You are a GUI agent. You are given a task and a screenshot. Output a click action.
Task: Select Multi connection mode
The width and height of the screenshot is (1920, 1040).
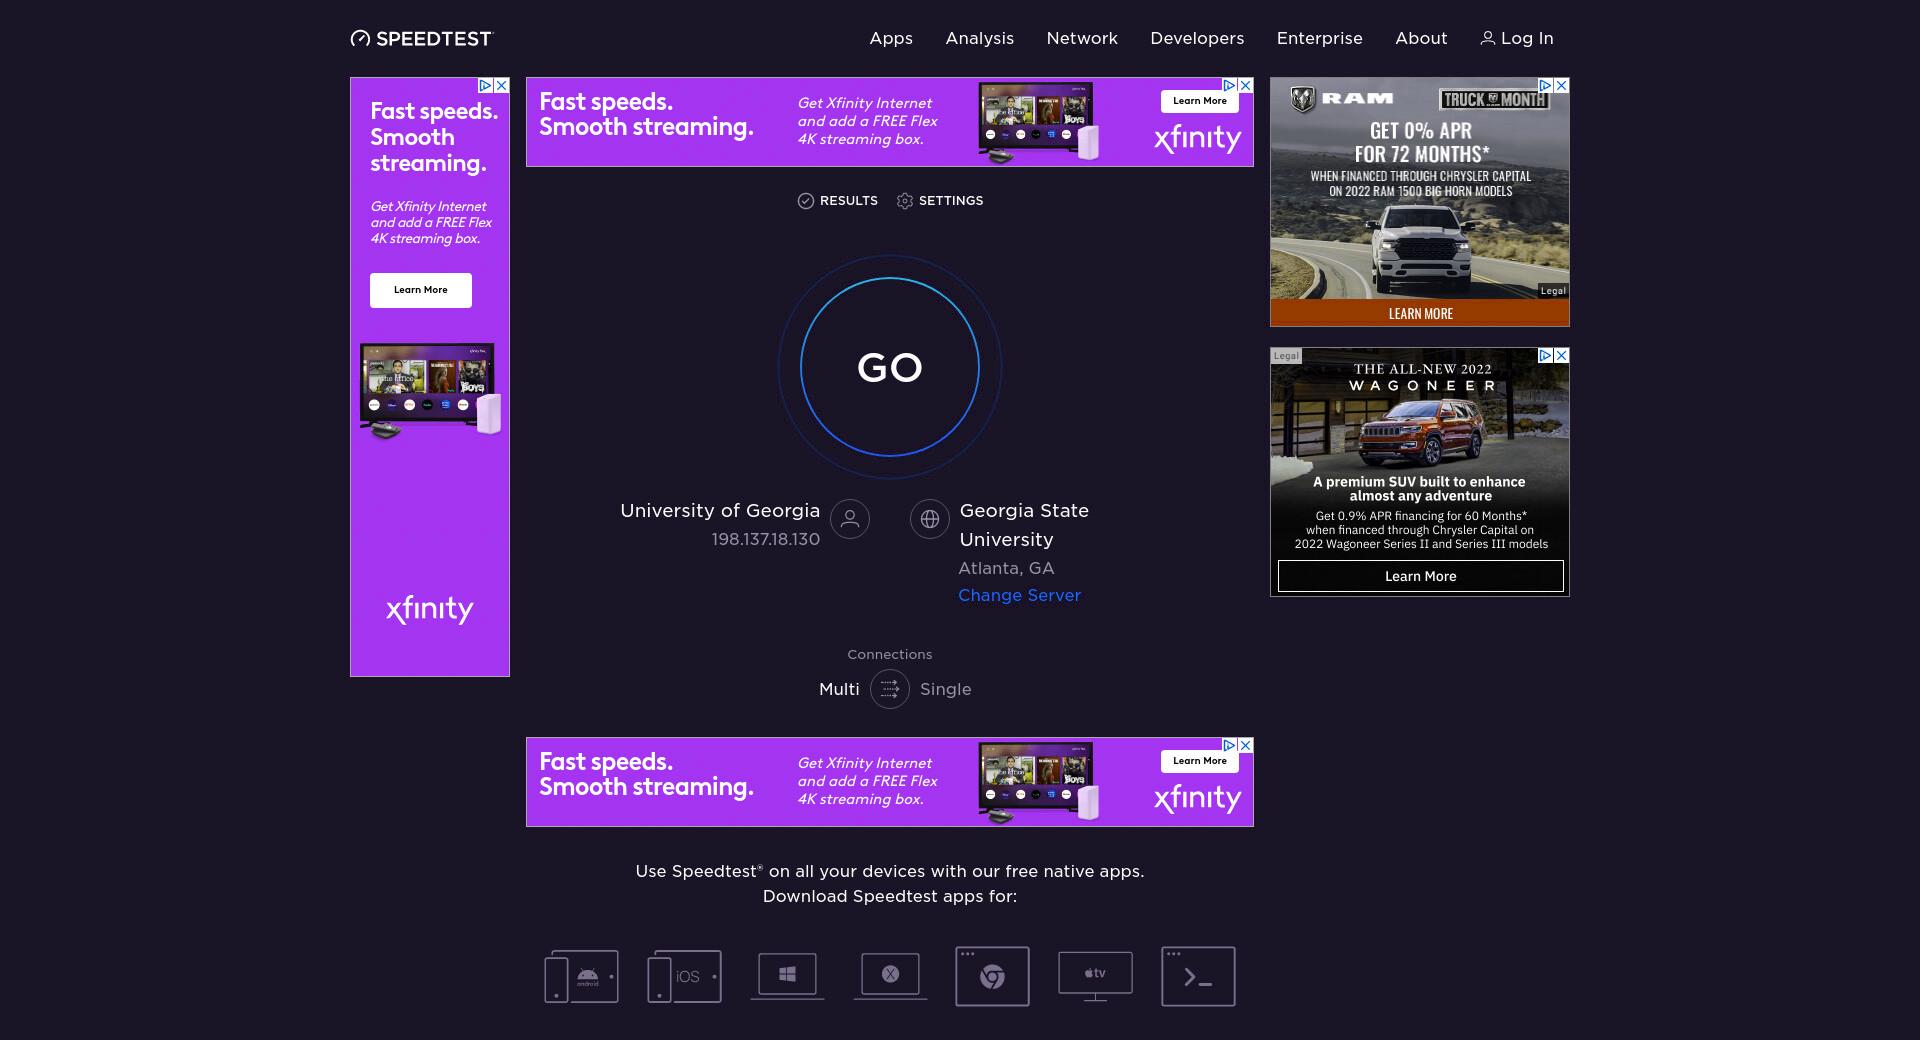click(x=839, y=689)
